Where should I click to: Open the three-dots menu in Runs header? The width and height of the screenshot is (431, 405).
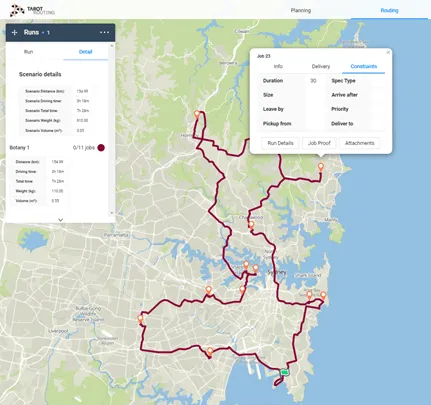pos(104,32)
